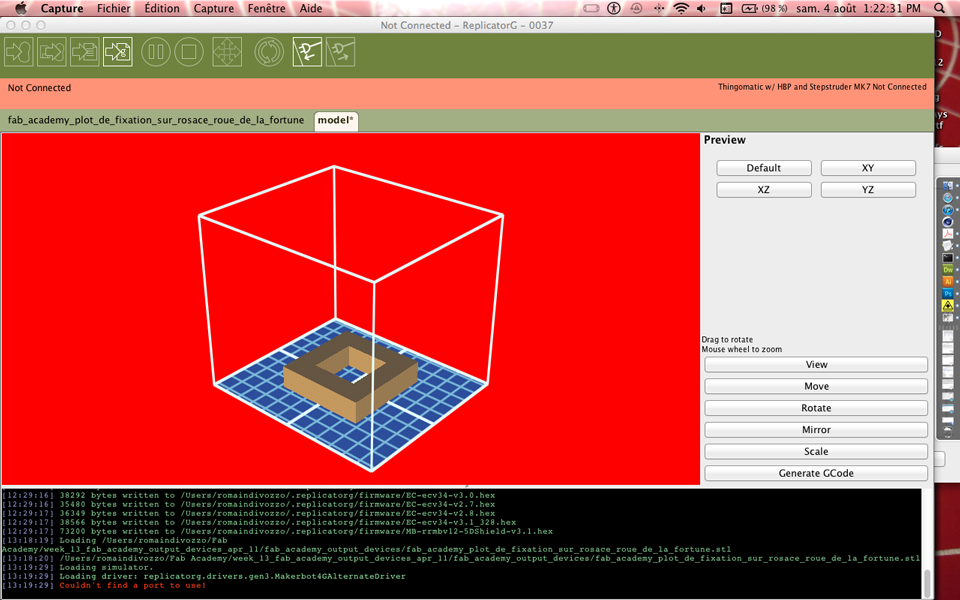The width and height of the screenshot is (960, 600).
Task: Click the Move button
Action: click(816, 386)
